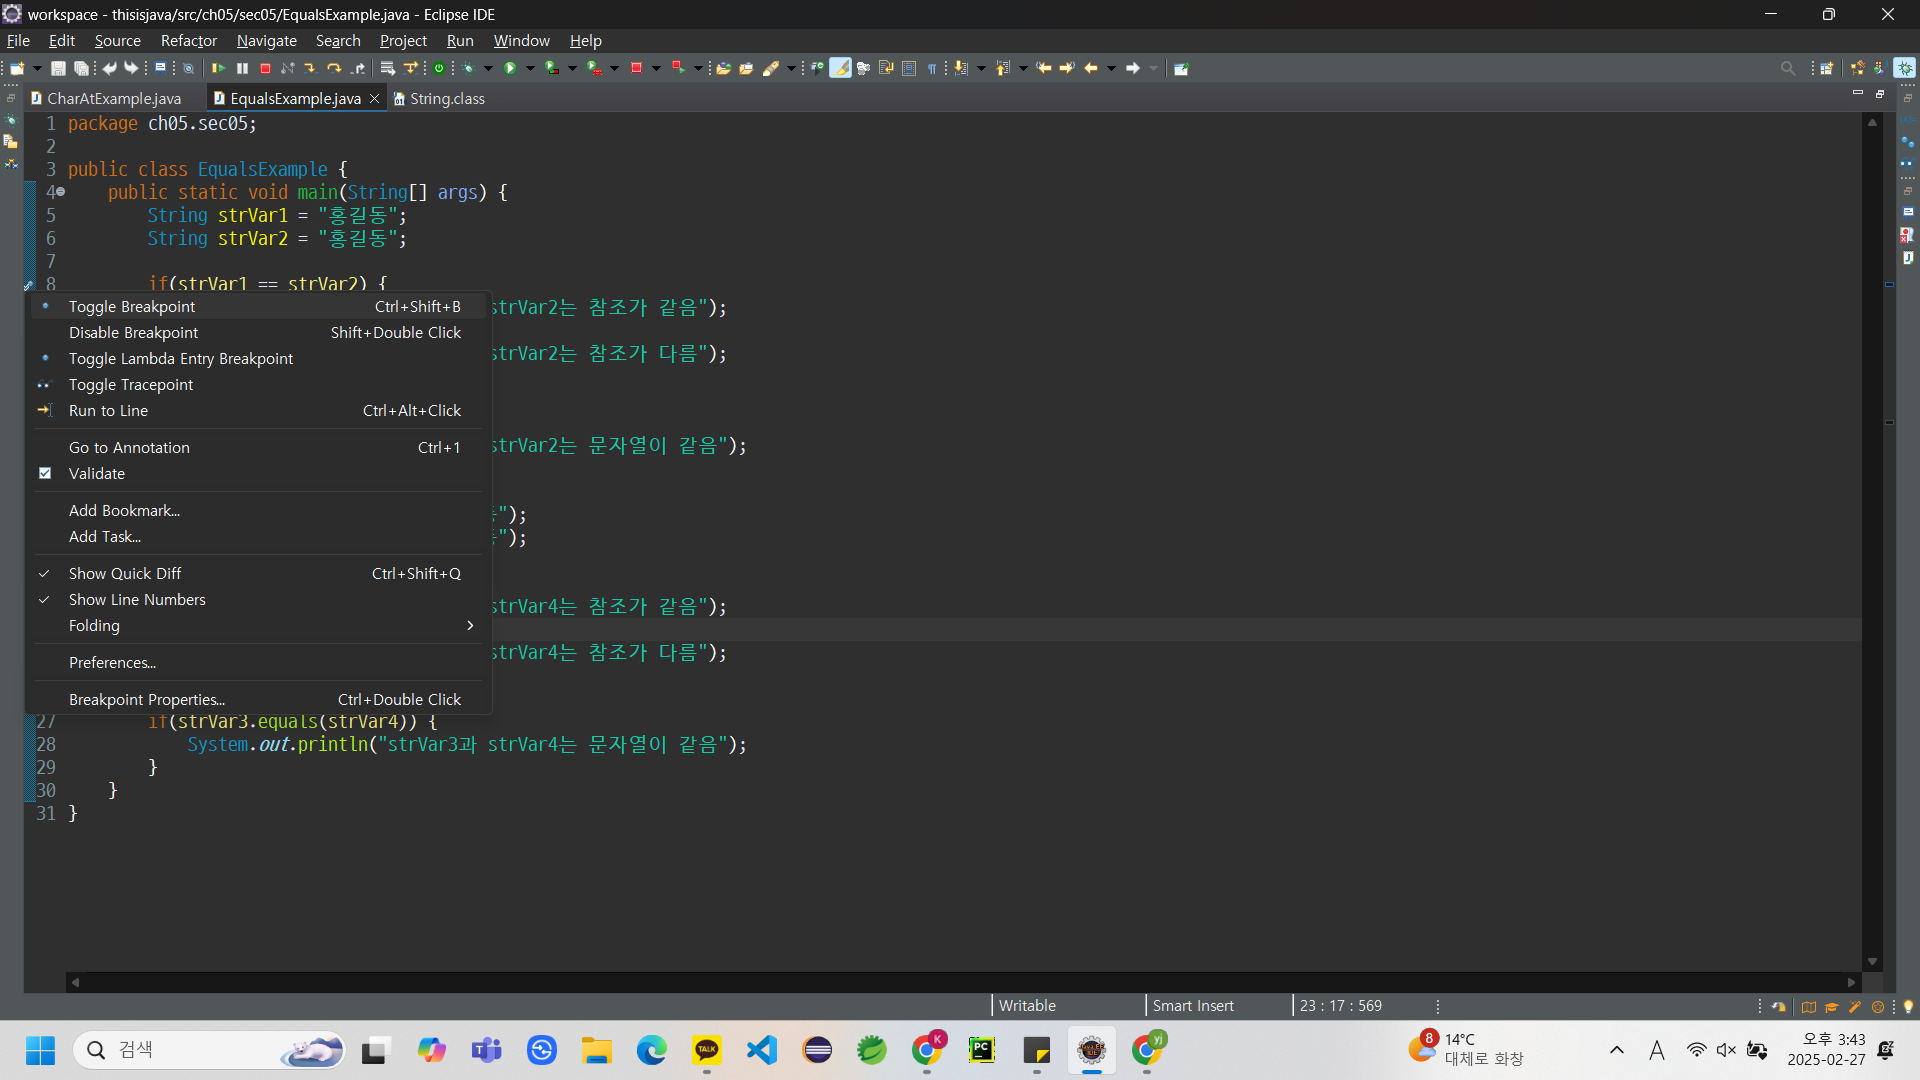1920x1080 pixels.
Task: Click the Debug bug toolbar icon
Action: click(x=468, y=68)
